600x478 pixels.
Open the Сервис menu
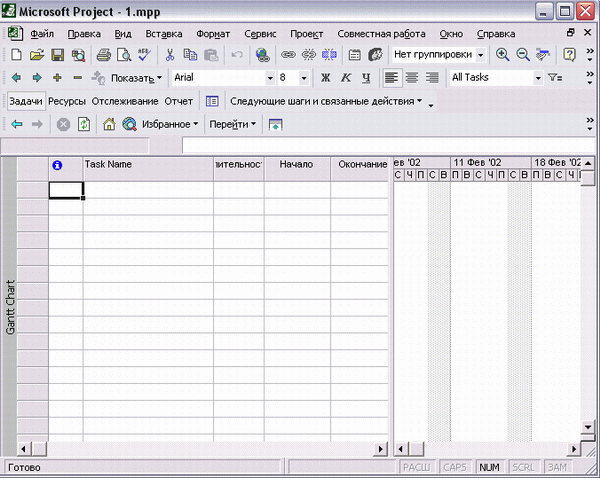pos(260,34)
